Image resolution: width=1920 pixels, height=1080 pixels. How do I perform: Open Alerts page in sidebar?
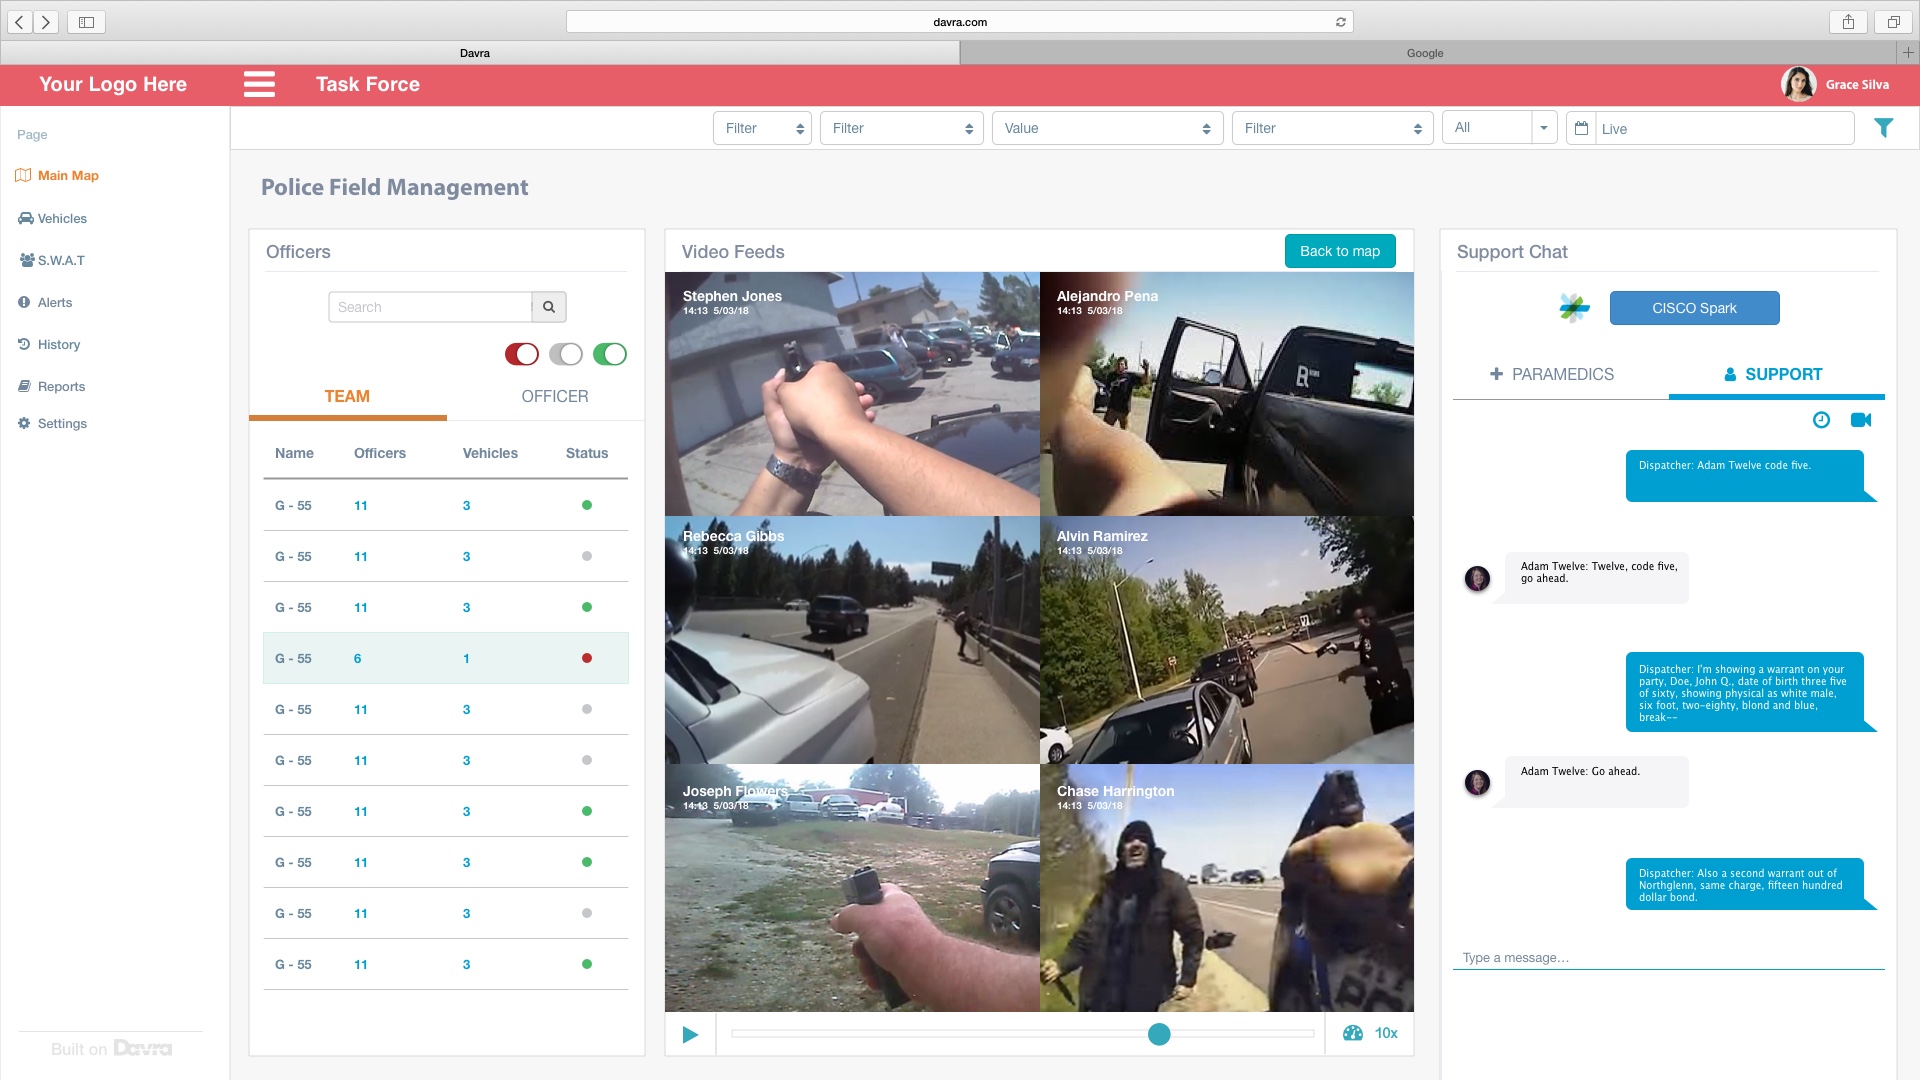click(45, 302)
